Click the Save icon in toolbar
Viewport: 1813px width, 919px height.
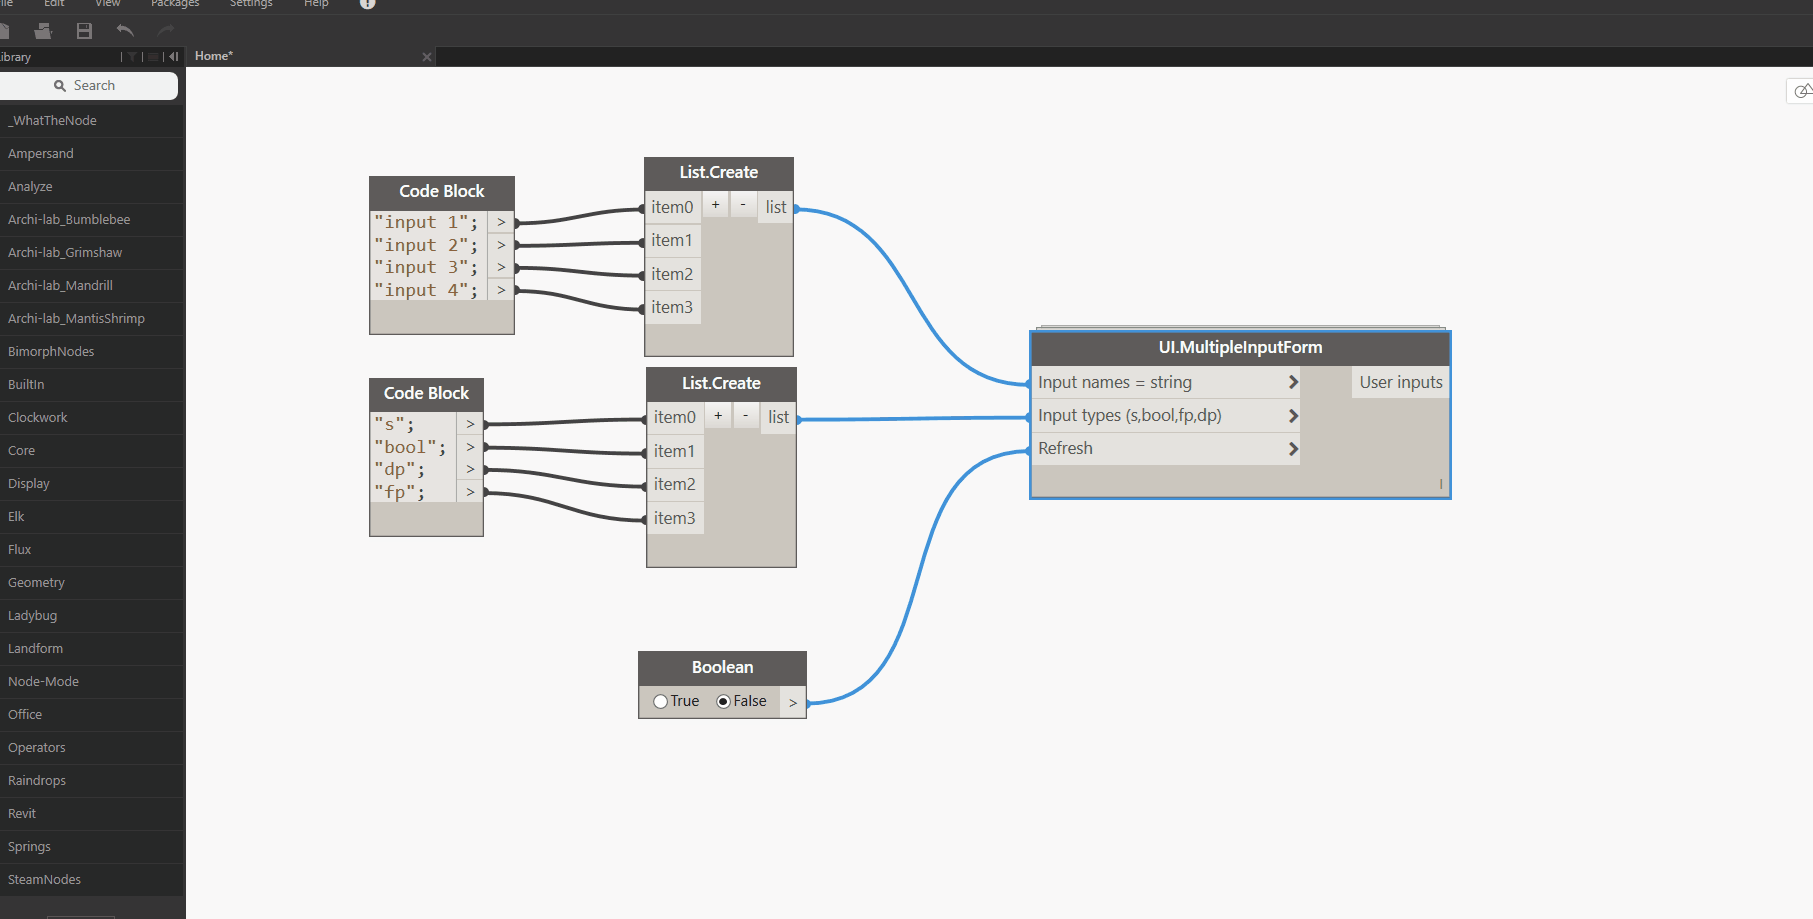(x=84, y=31)
